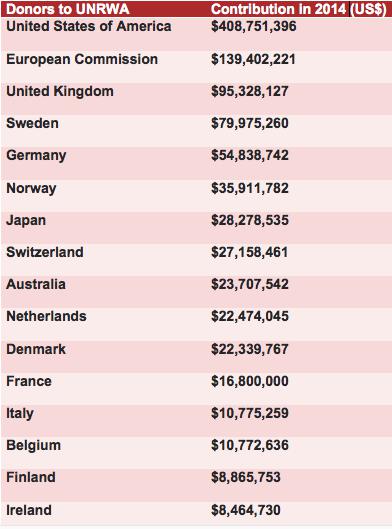The image size is (392, 529).
Task: Click the Japan donor entry
Action: pyautogui.click(x=26, y=221)
